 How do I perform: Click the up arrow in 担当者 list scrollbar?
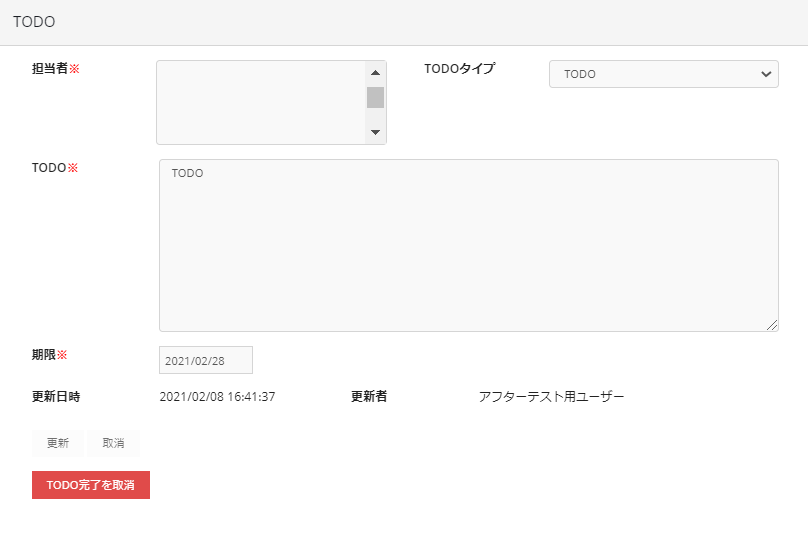[x=375, y=73]
